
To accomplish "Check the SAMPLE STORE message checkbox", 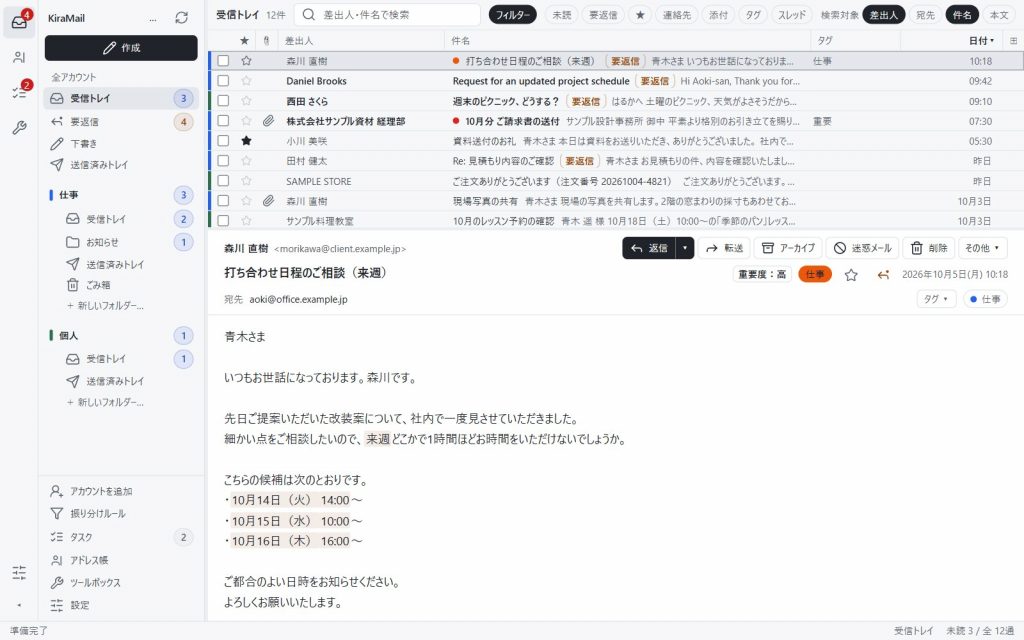I will pos(223,181).
